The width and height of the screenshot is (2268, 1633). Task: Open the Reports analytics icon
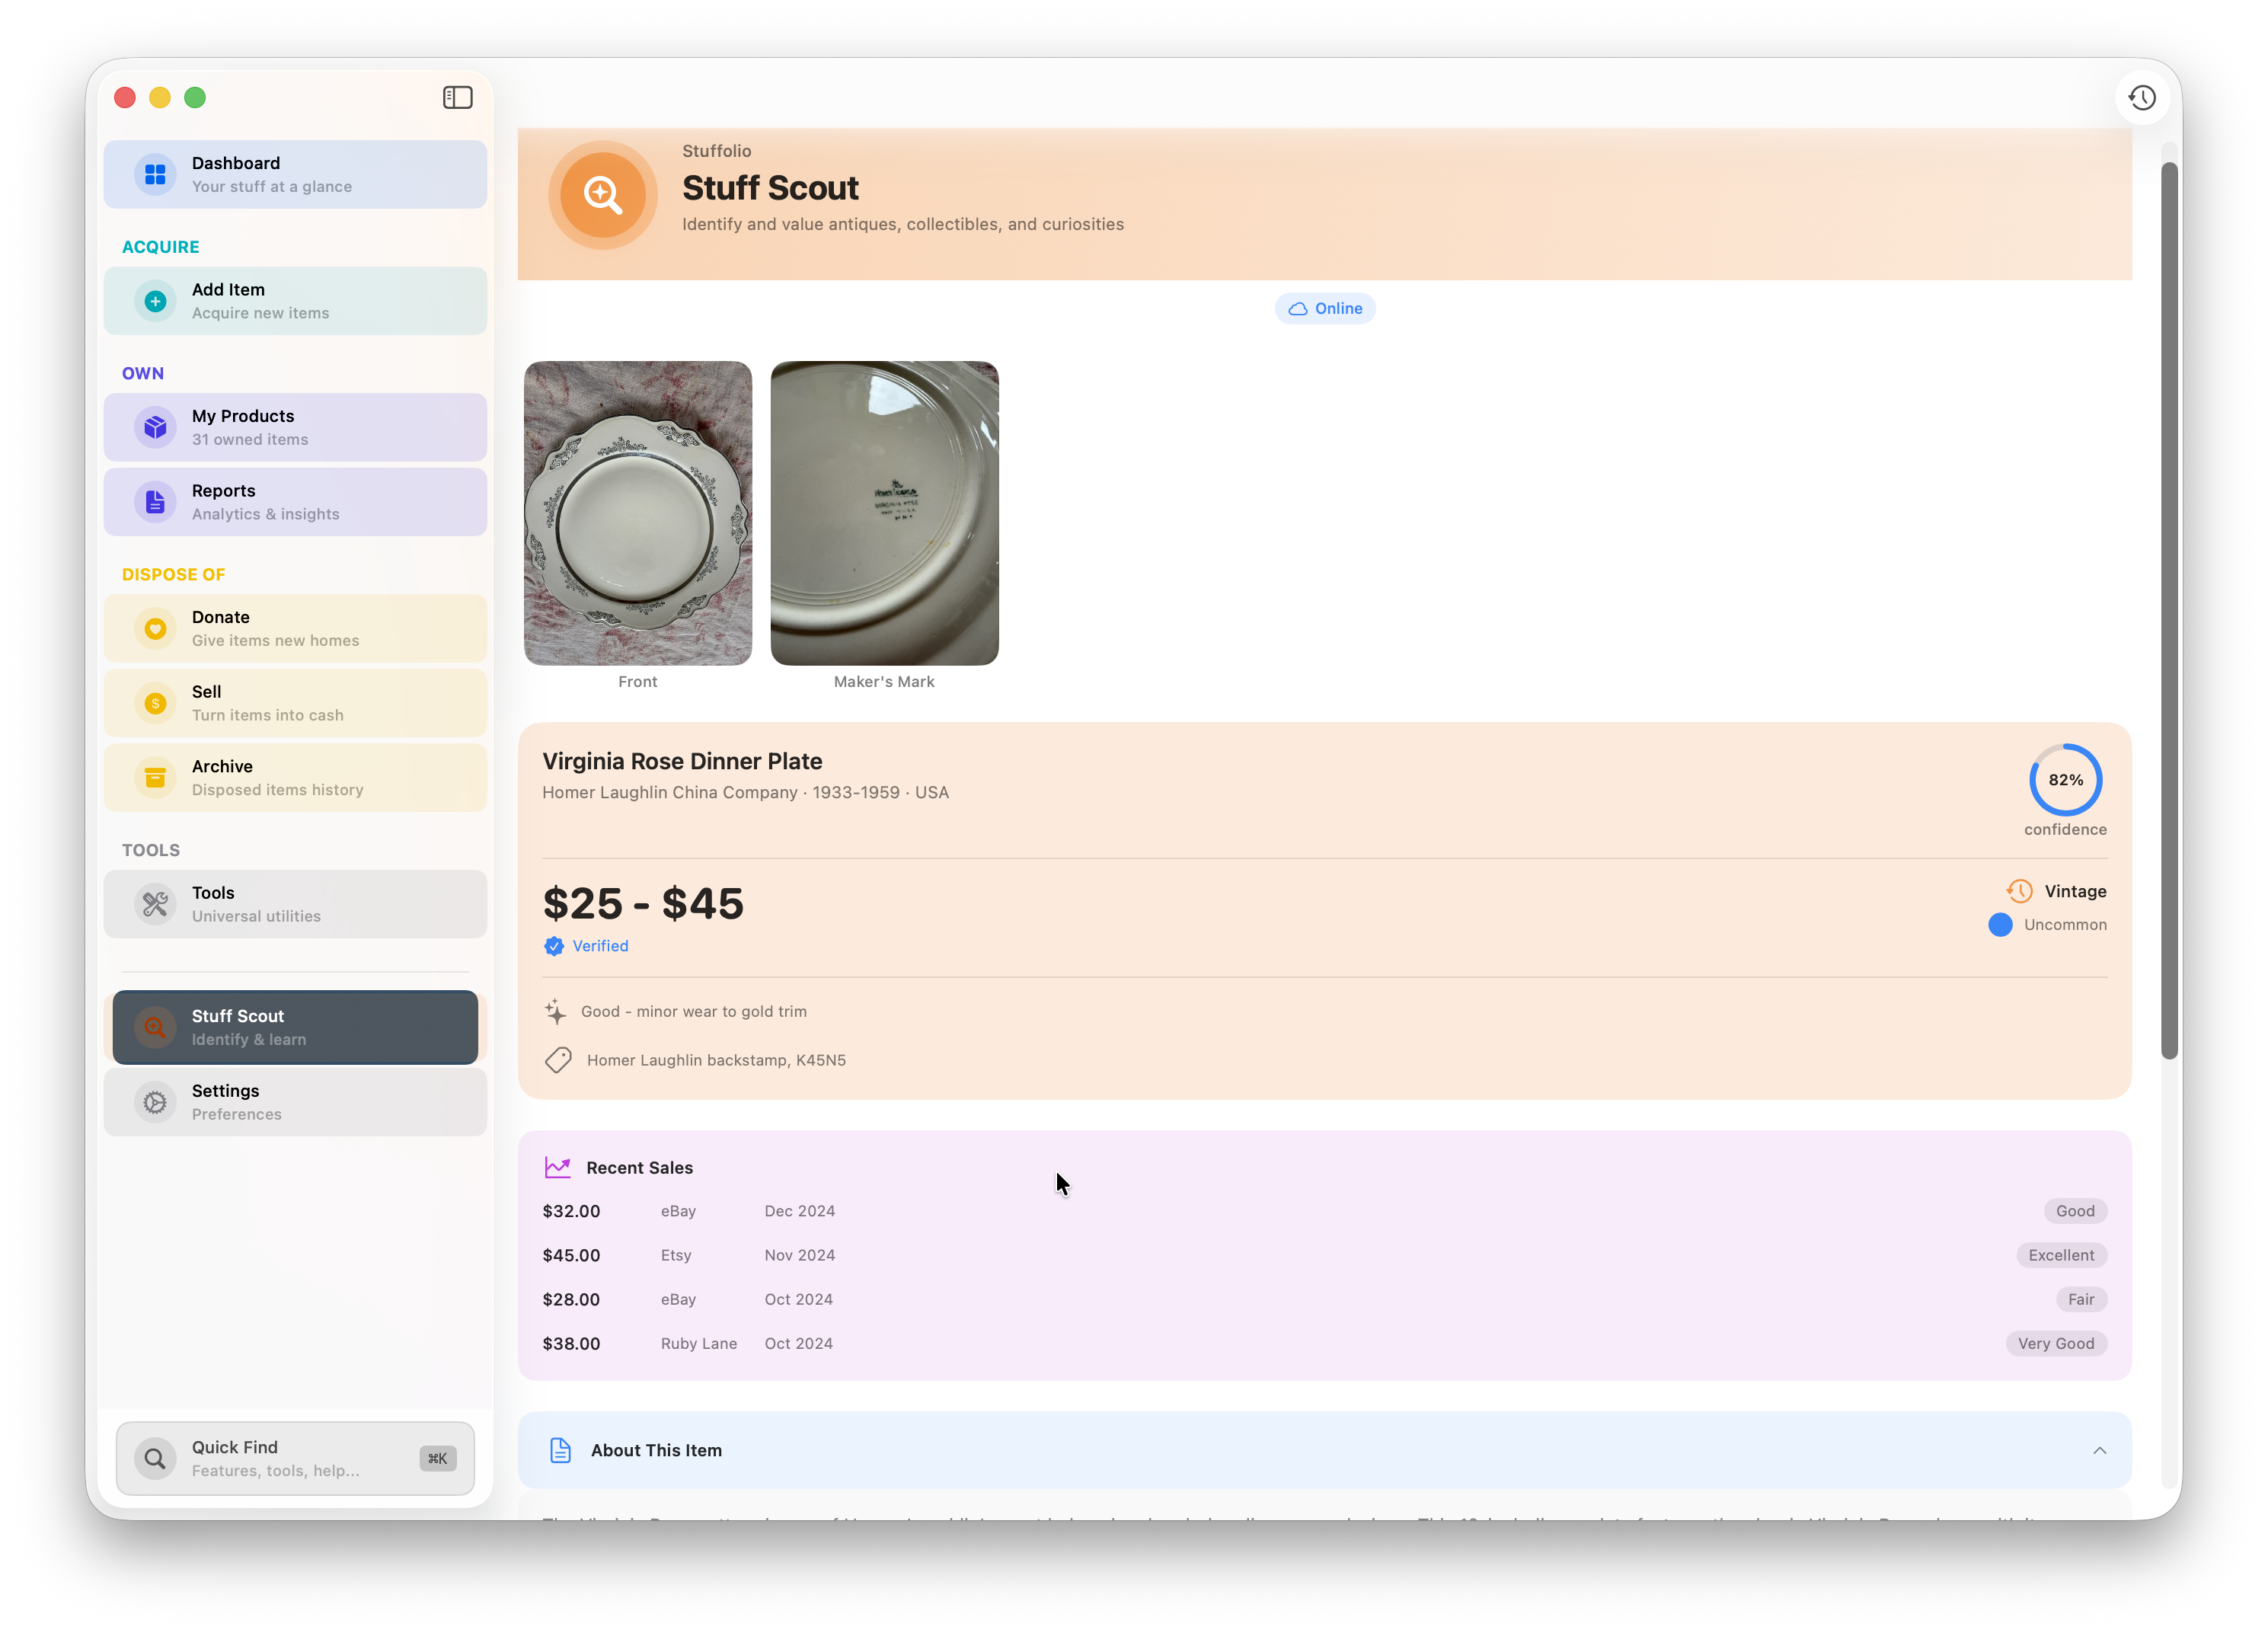[155, 501]
